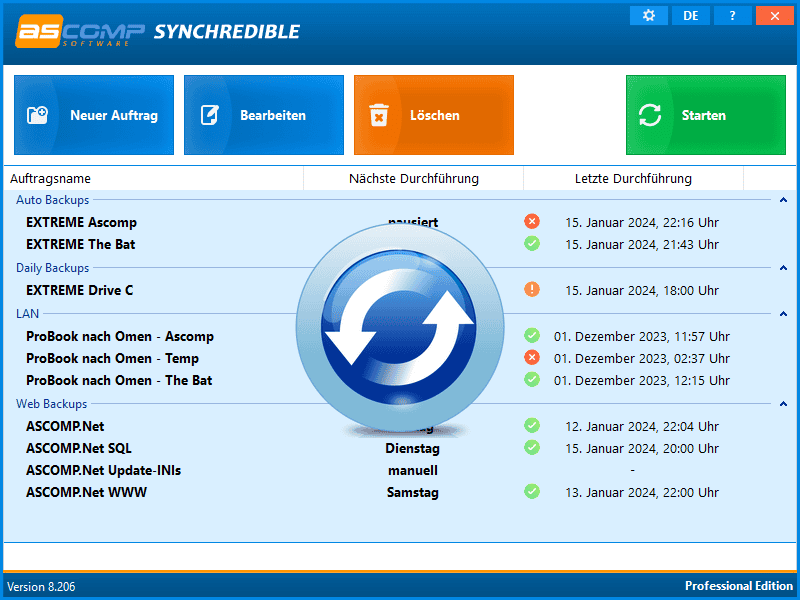800x600 pixels.
Task: Click the Bearbeiten button
Action: click(x=264, y=115)
